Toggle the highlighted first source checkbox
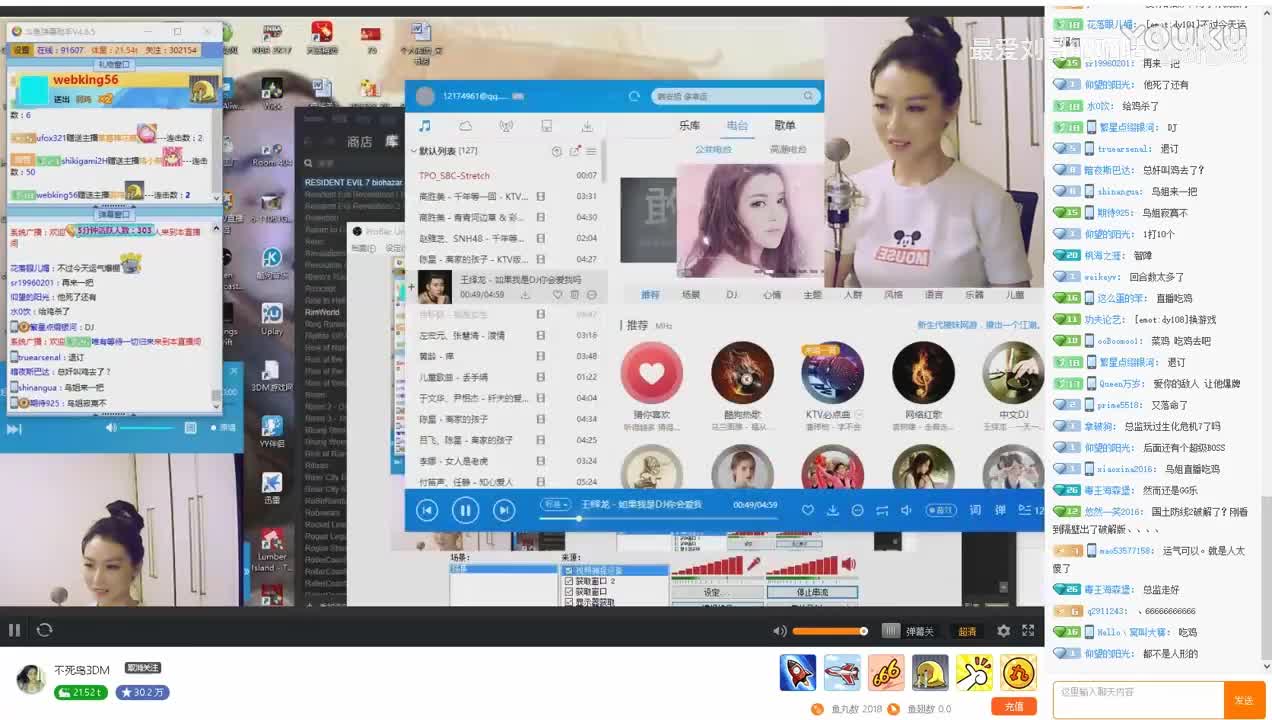 point(570,570)
